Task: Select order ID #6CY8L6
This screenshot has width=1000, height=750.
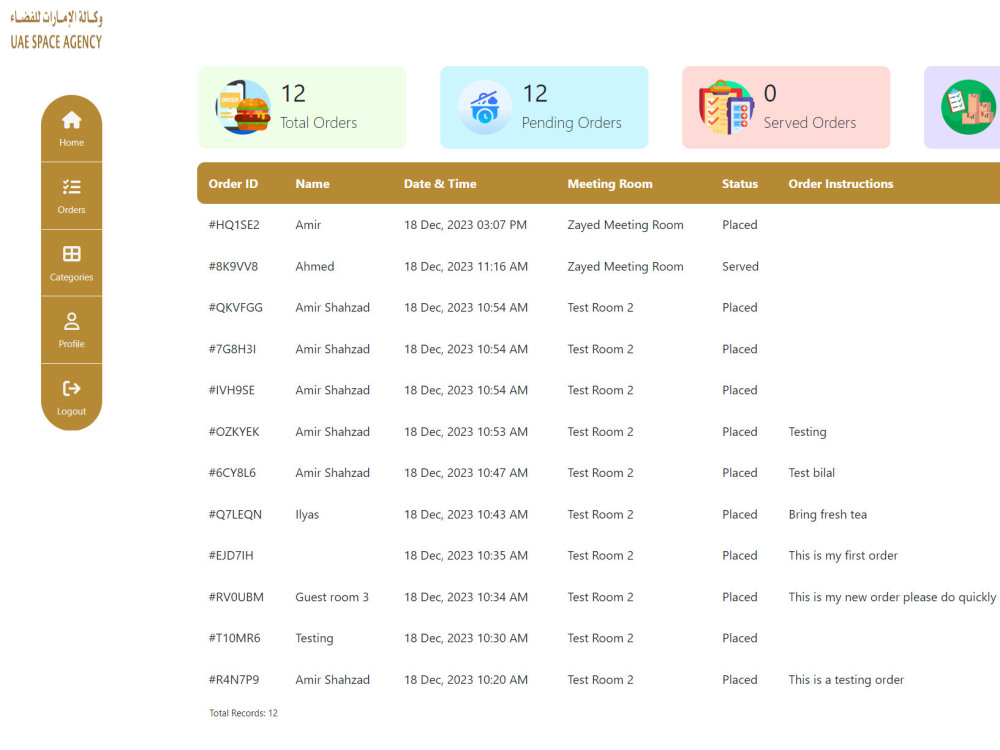Action: click(x=232, y=473)
